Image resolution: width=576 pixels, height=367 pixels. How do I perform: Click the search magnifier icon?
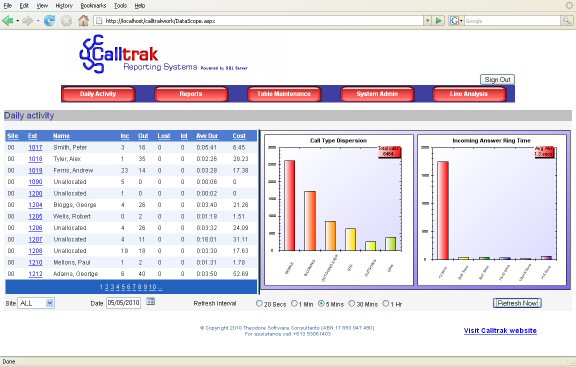[x=566, y=21]
